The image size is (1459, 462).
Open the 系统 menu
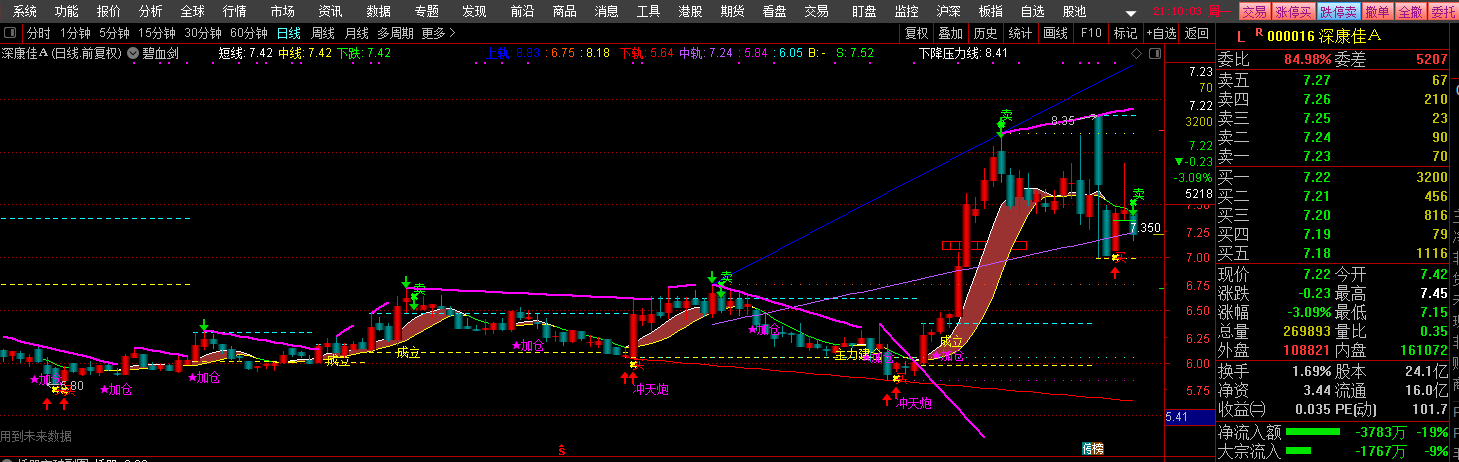pos(25,12)
